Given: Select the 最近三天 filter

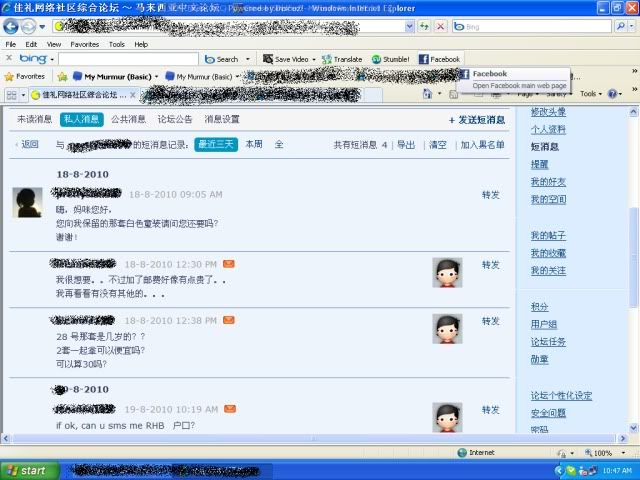Looking at the screenshot, I should click(x=216, y=144).
